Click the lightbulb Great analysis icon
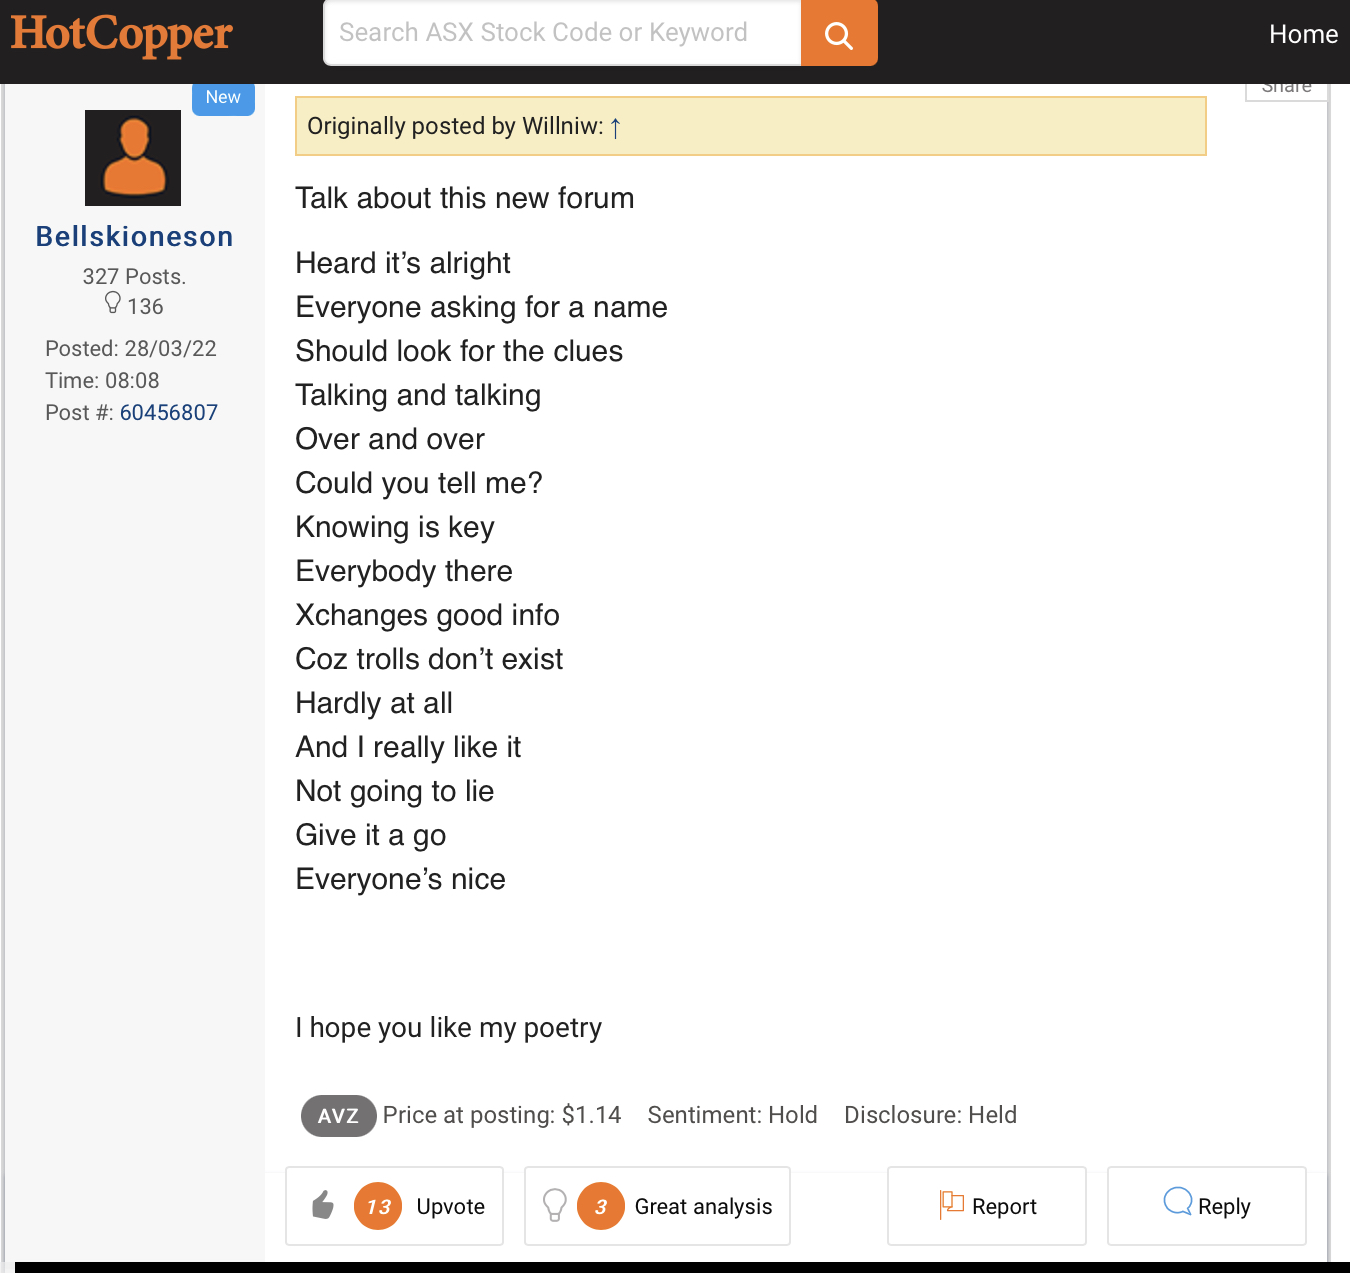 (x=555, y=1205)
